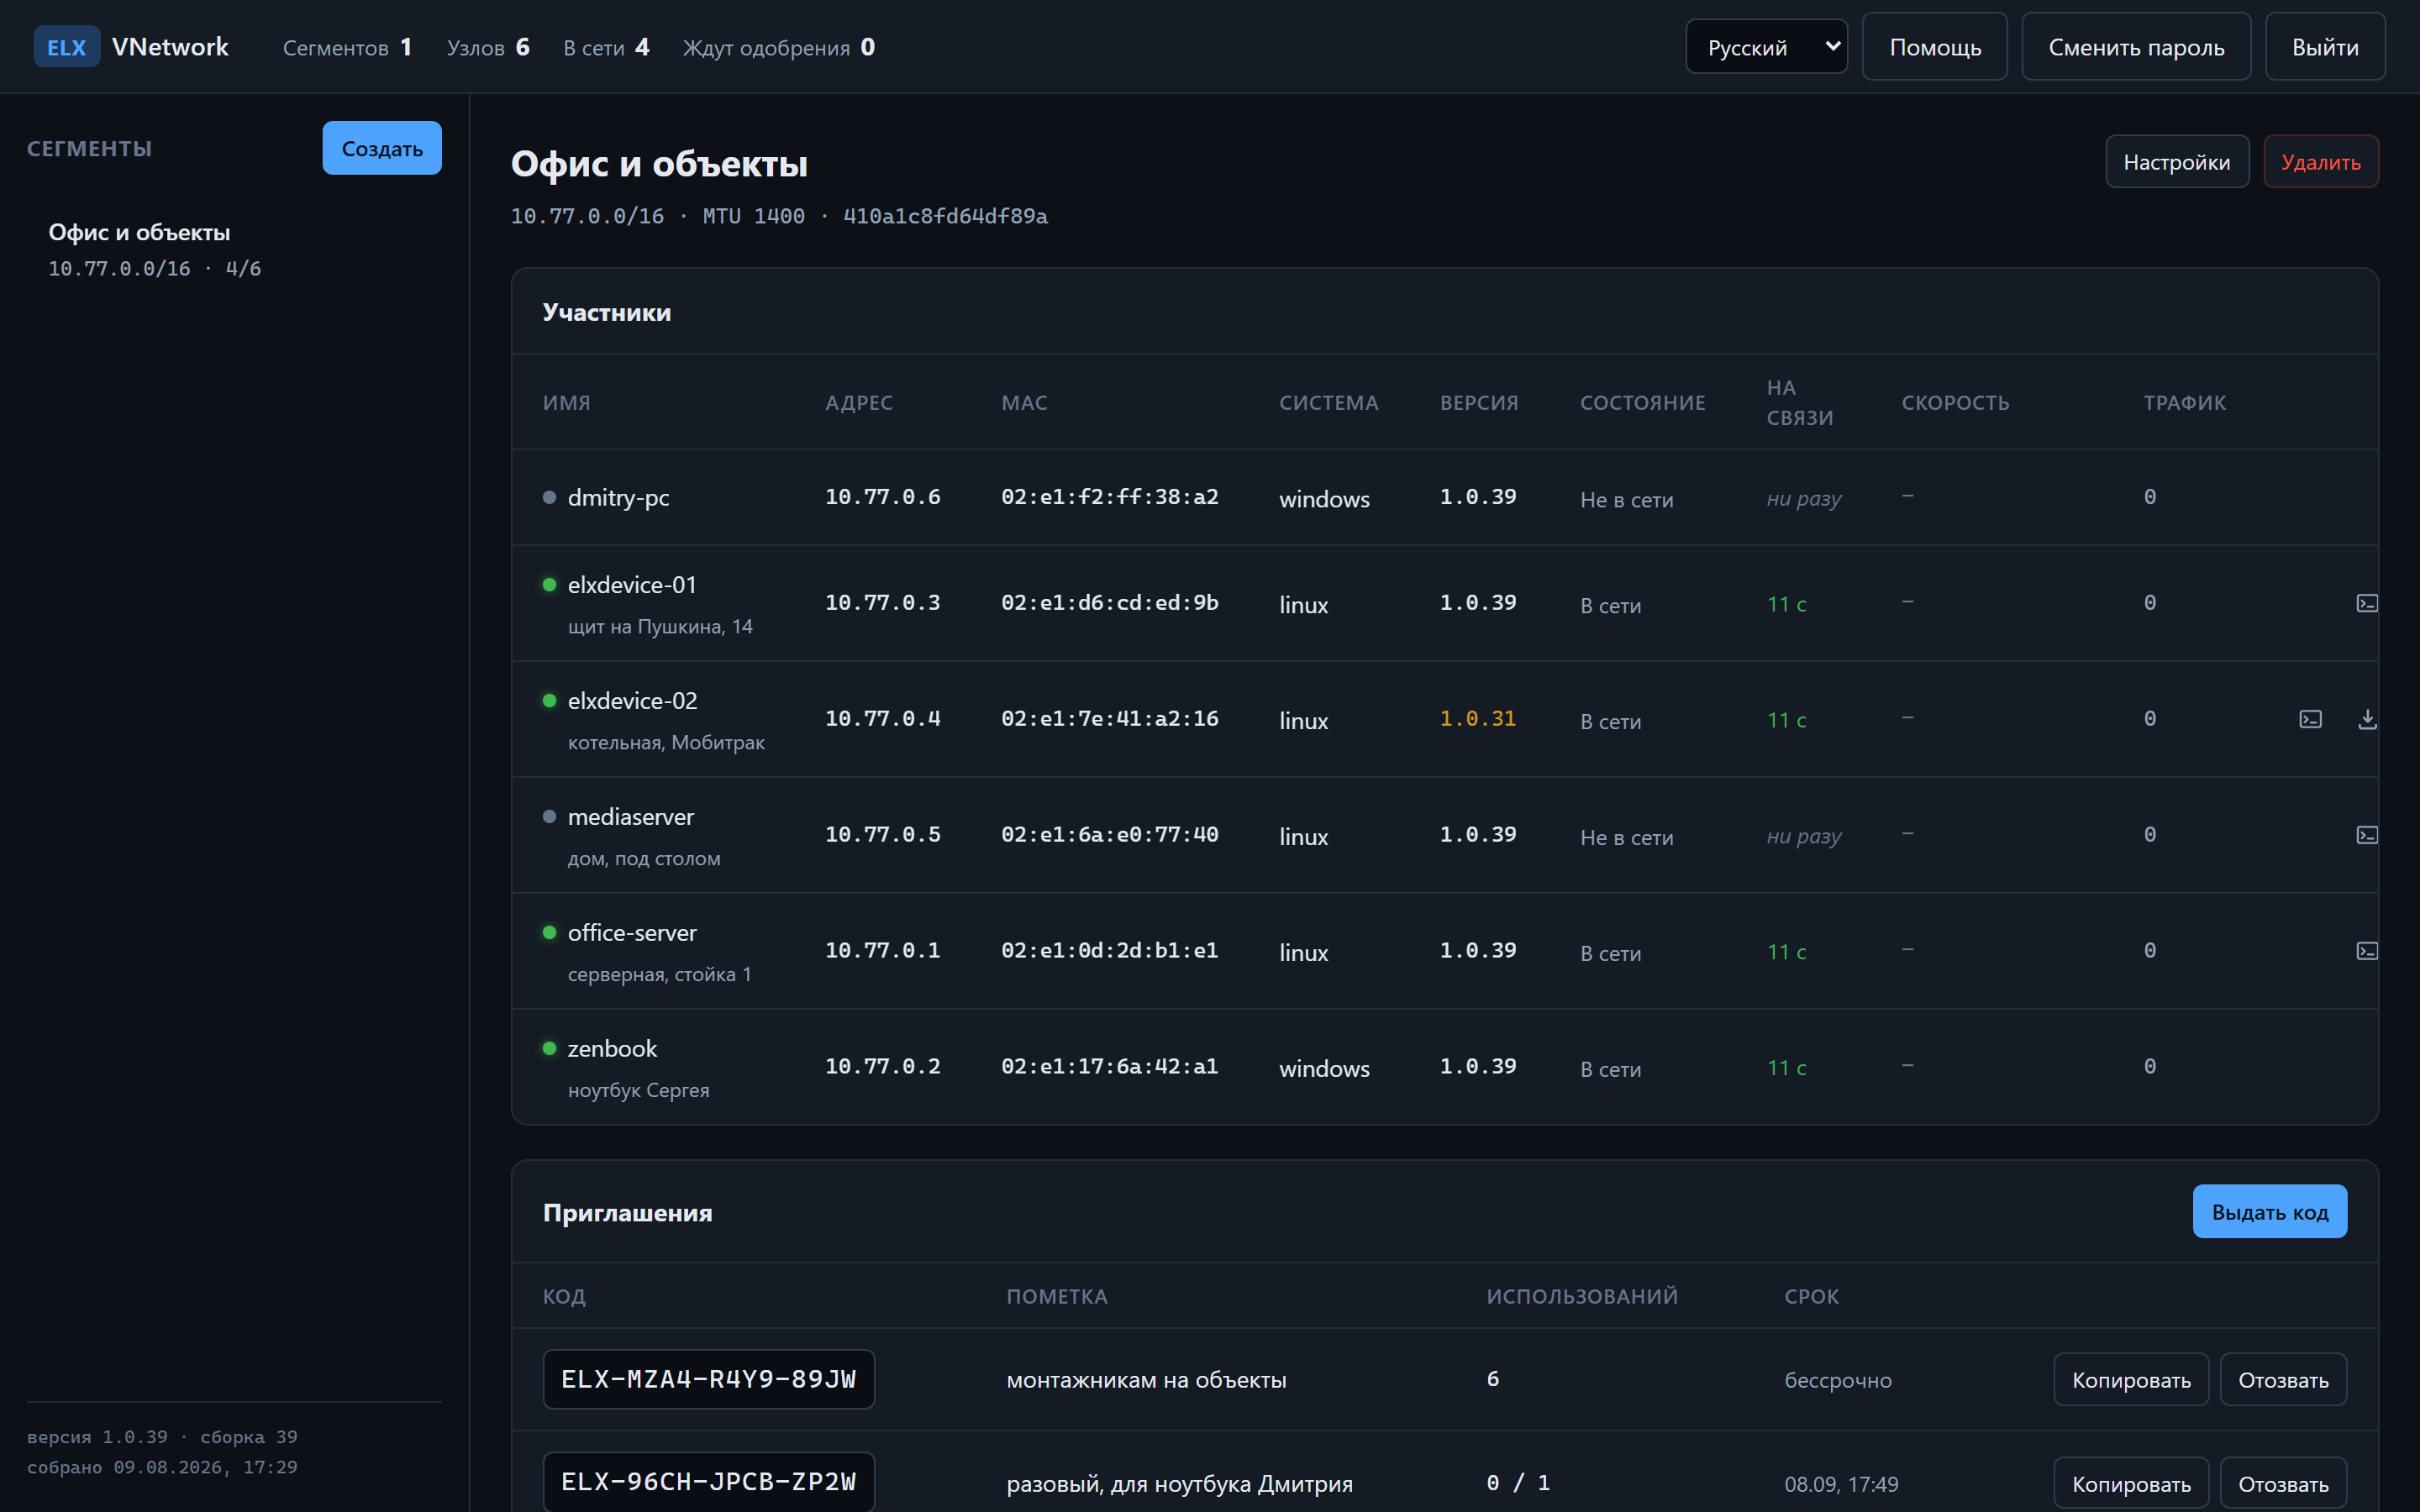Open the Русский language dropdown
The width and height of the screenshot is (2420, 1512).
[x=1766, y=47]
